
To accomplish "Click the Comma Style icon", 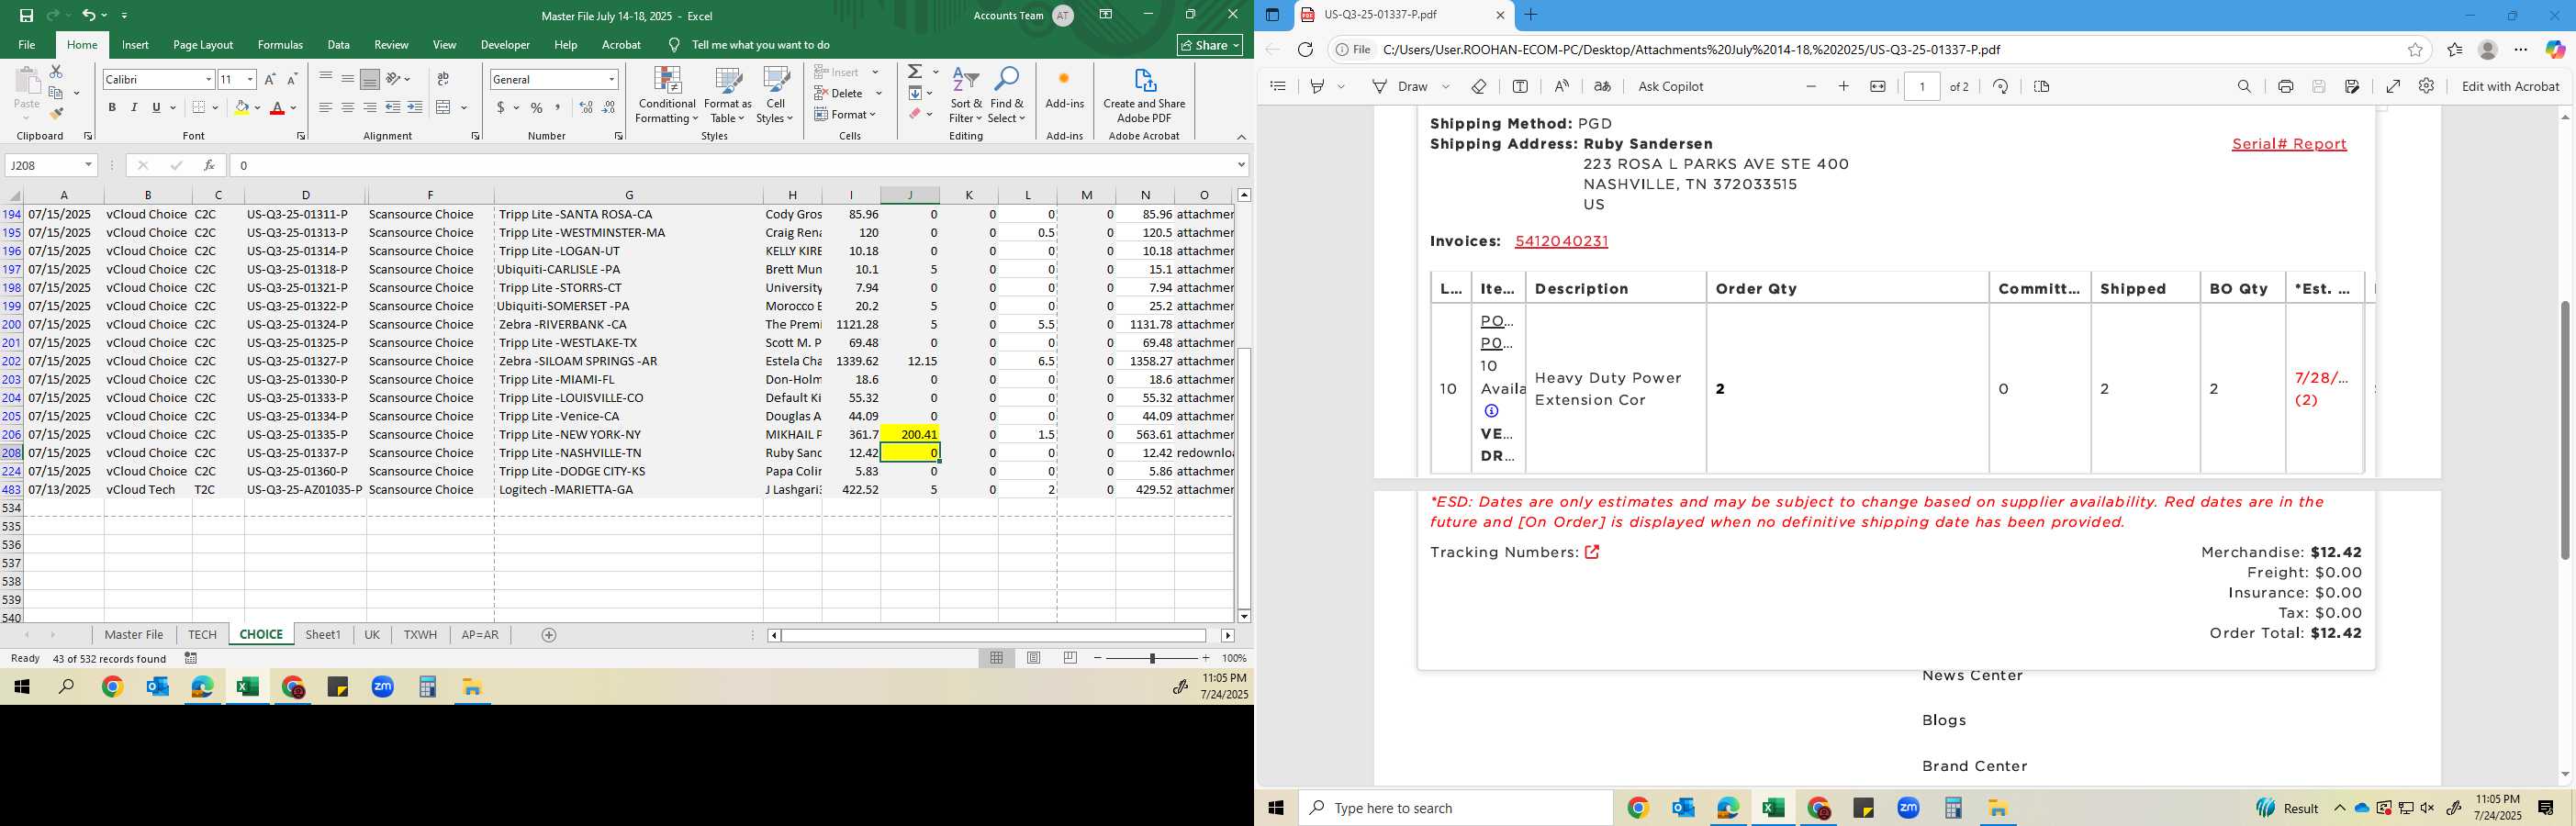I will (x=558, y=107).
